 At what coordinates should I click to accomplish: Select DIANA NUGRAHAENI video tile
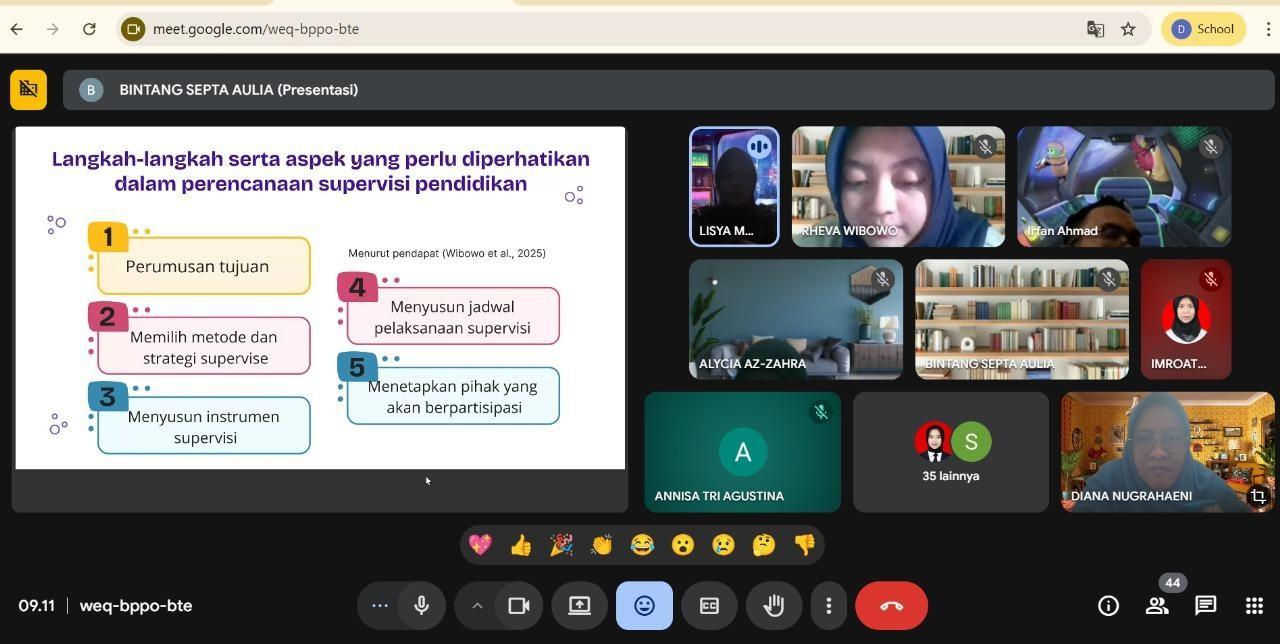[1167, 452]
